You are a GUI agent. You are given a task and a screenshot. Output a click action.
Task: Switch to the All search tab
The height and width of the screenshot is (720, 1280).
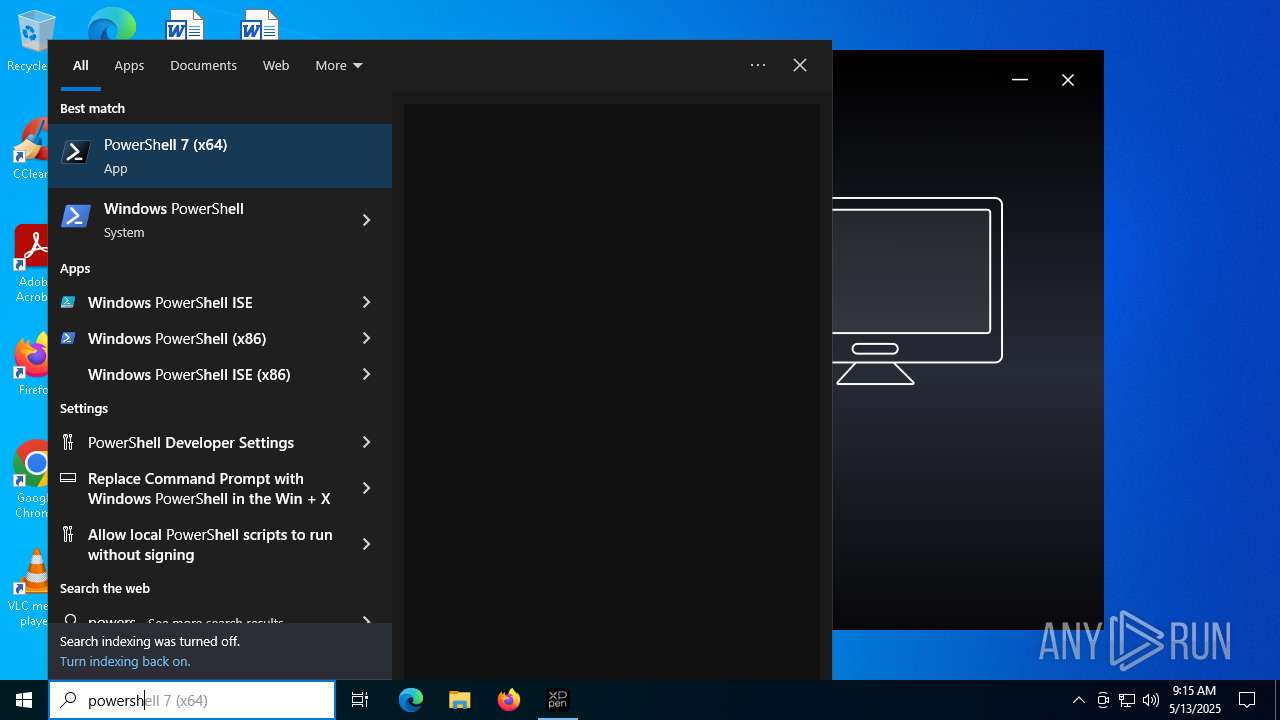pyautogui.click(x=81, y=65)
